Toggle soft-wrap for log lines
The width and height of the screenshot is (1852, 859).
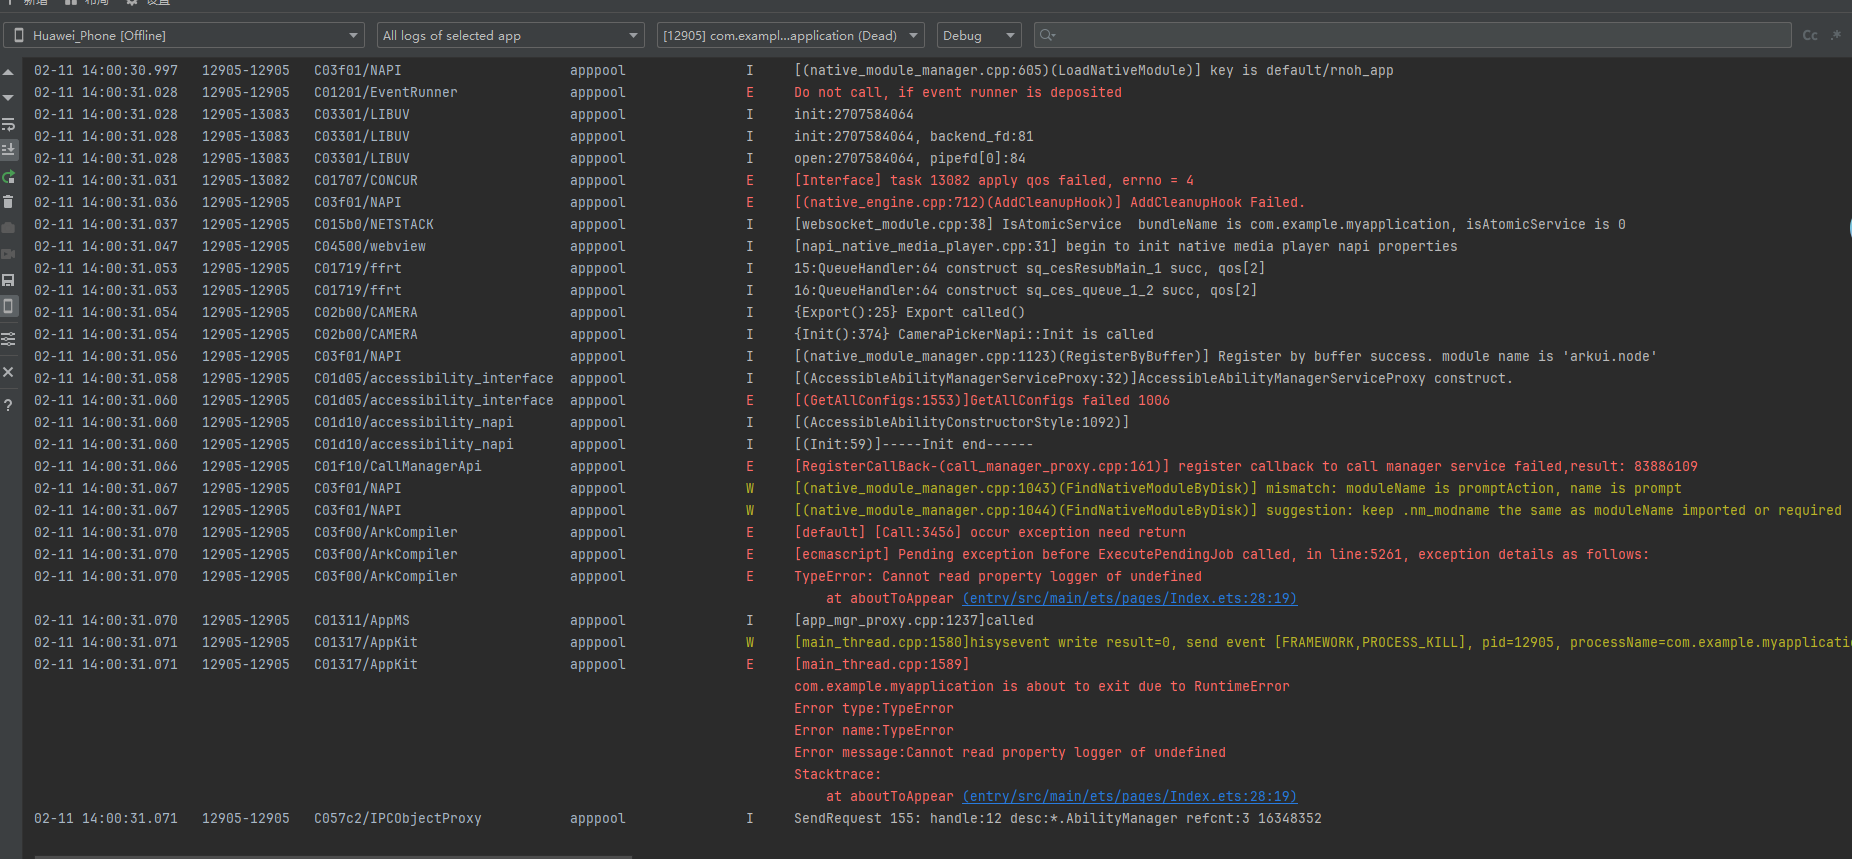tap(8, 124)
